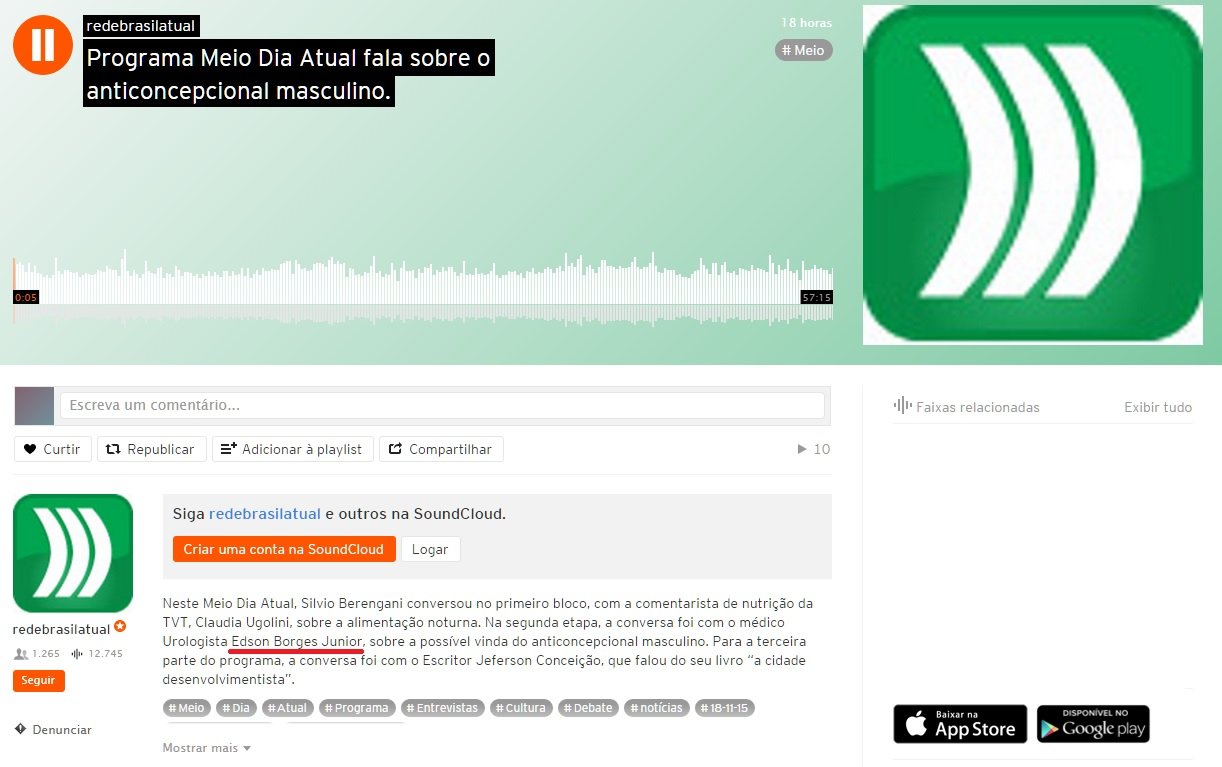Open Exibir tudo related tracks
This screenshot has width=1222, height=767.
pos(1158,407)
